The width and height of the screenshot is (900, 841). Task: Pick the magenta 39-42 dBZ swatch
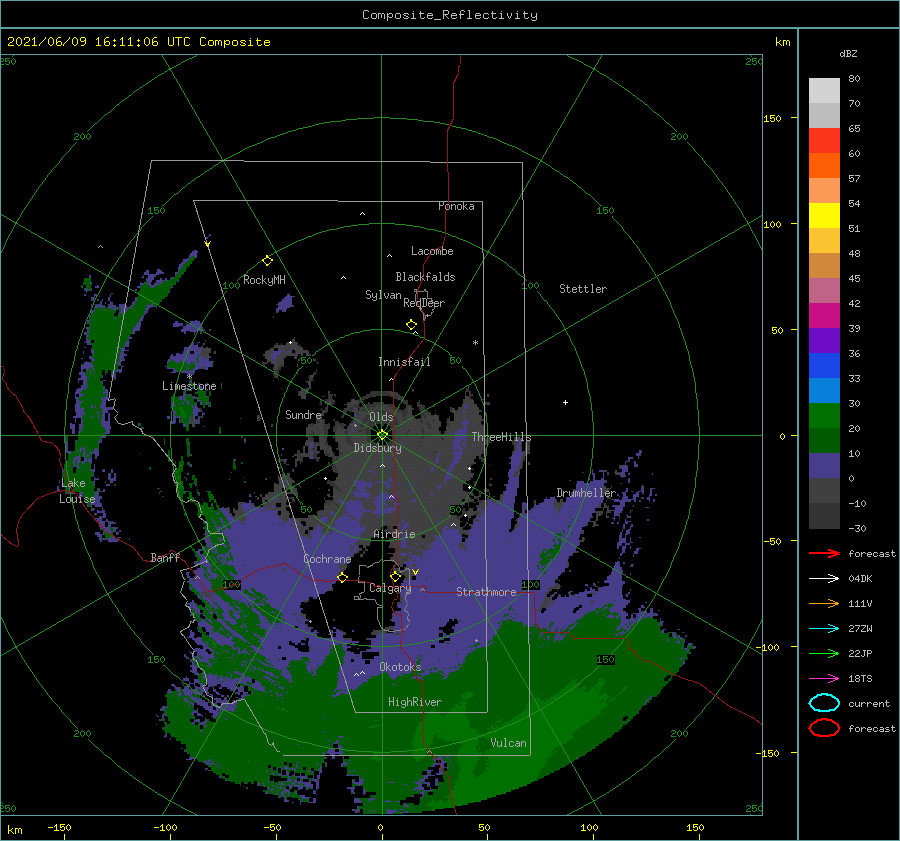click(824, 316)
